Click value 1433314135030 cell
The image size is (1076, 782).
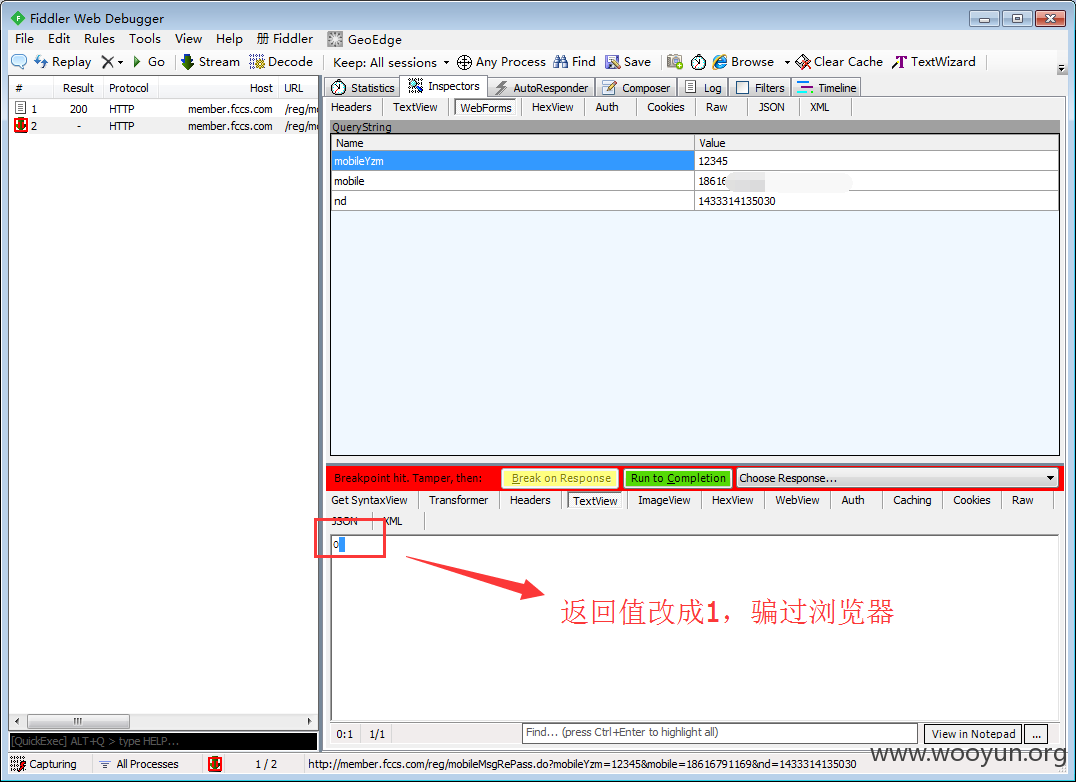tap(876, 201)
